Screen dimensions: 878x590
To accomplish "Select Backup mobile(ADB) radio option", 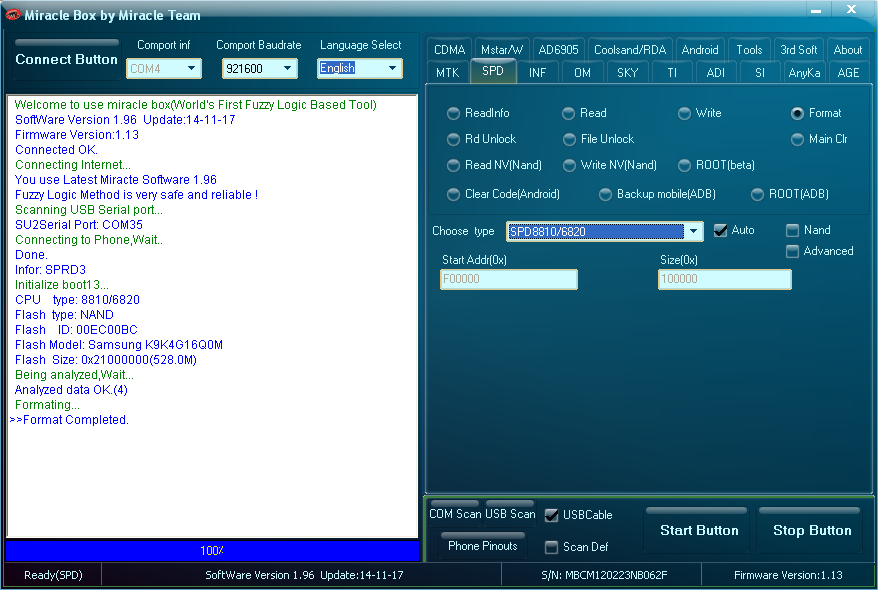I will (658, 194).
